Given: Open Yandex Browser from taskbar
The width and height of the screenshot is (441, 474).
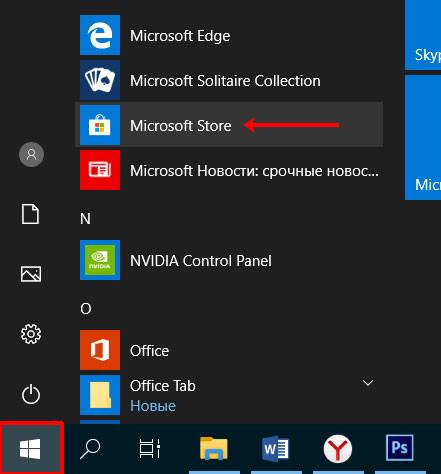Looking at the screenshot, I should pos(337,449).
